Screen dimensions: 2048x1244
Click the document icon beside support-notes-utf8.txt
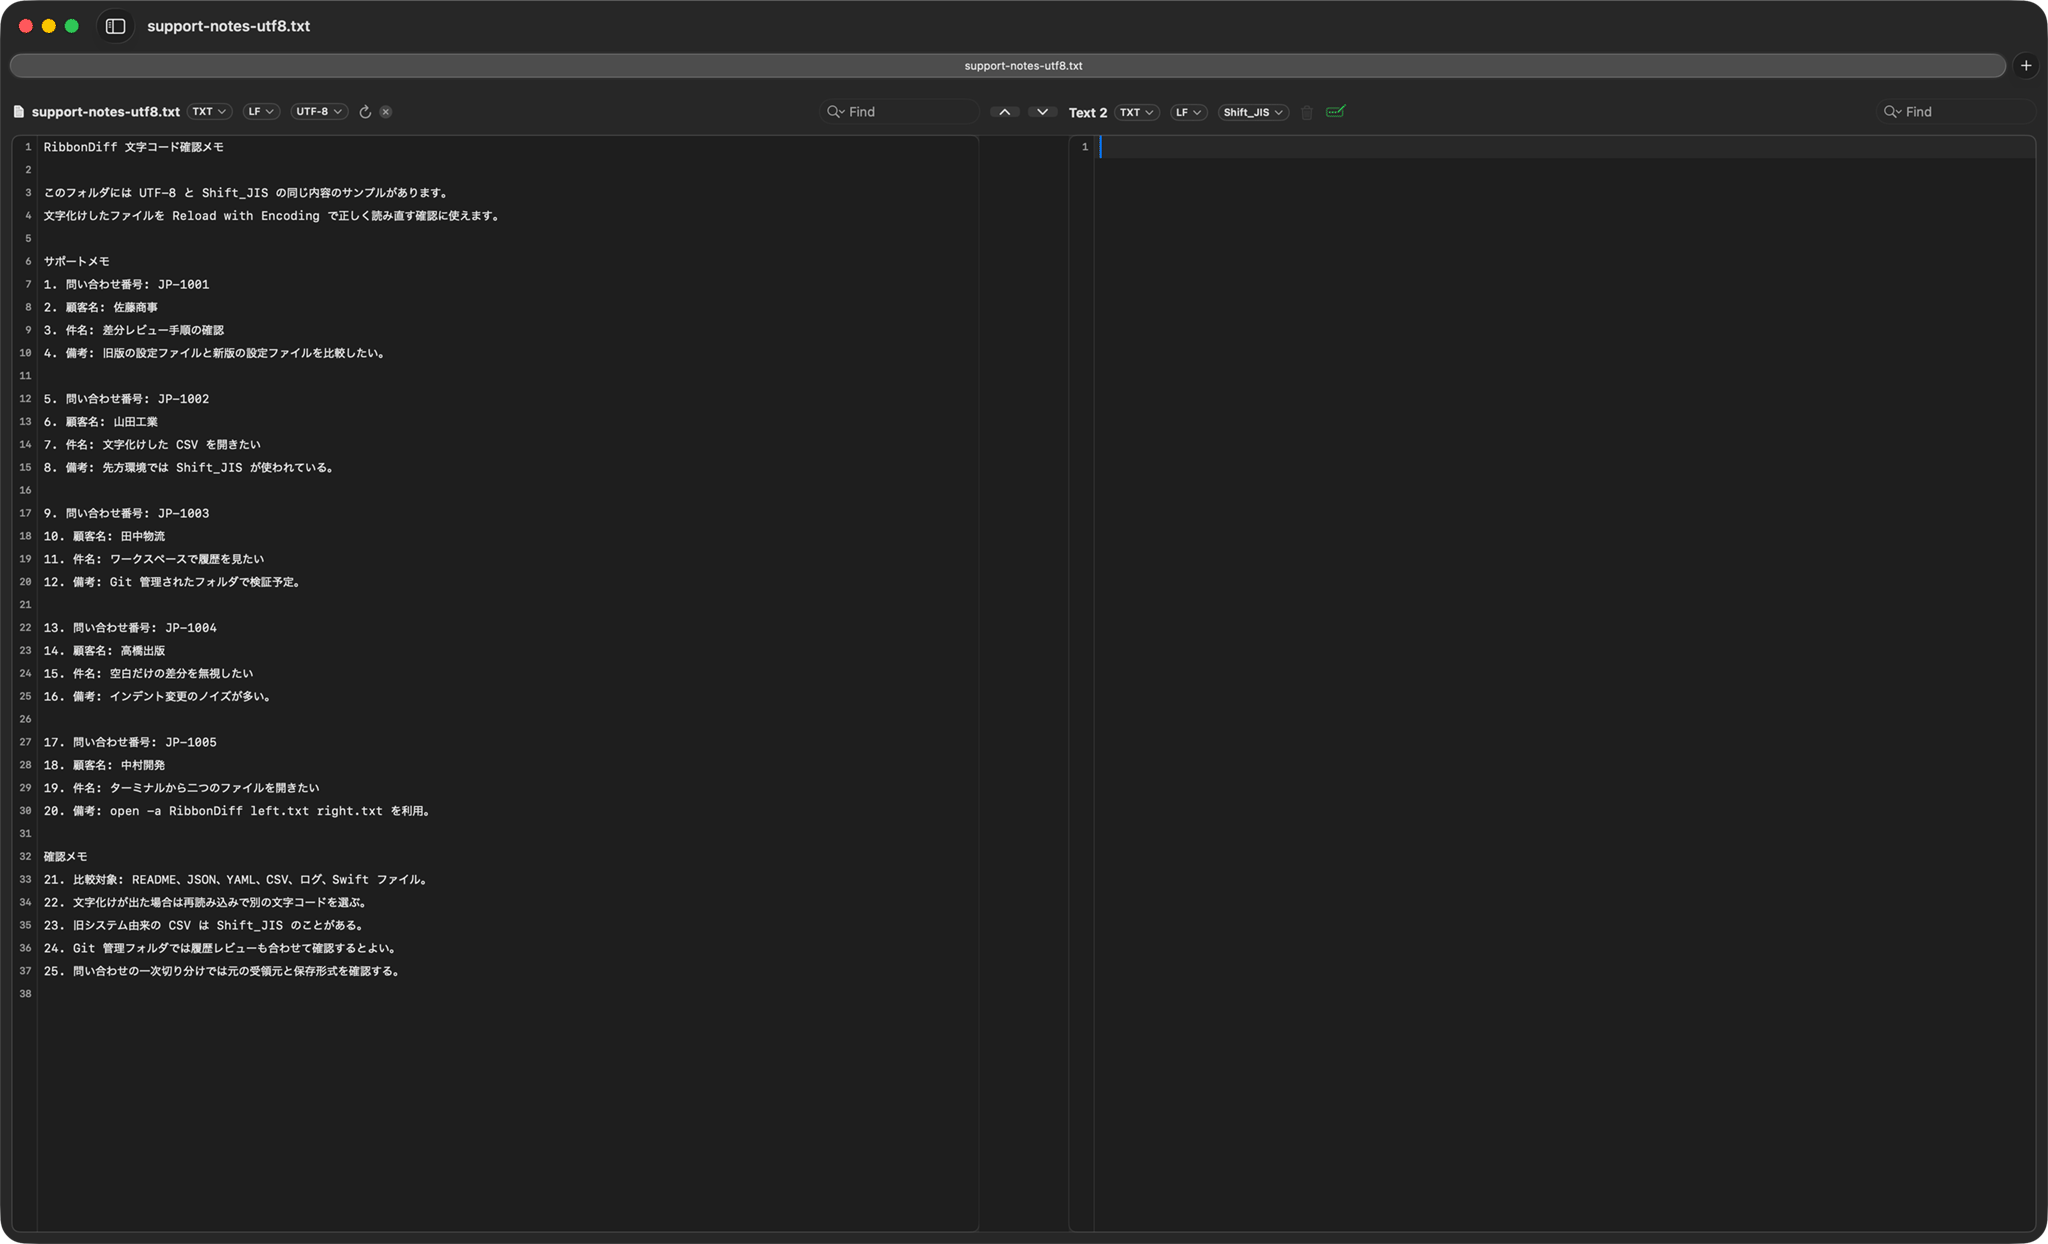18,112
